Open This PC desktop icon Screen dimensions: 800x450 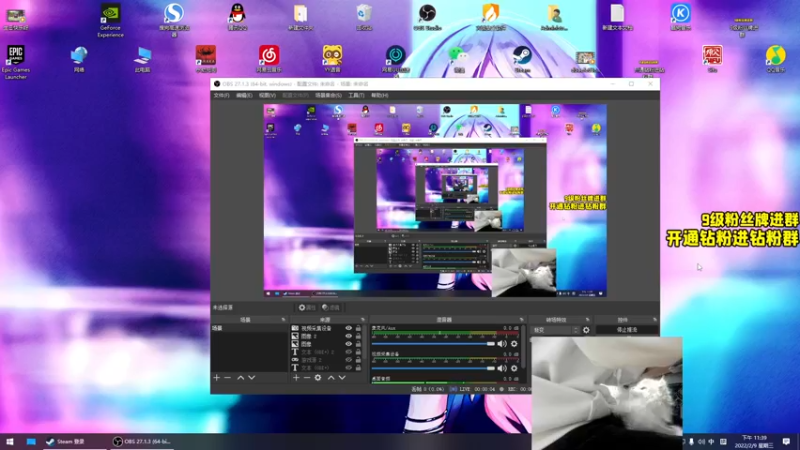[142, 59]
